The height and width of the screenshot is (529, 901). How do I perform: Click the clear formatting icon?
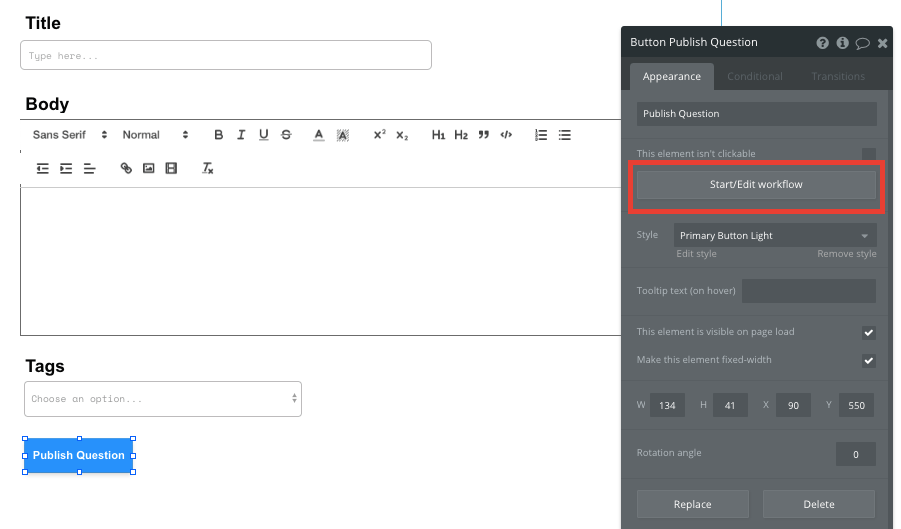208,168
